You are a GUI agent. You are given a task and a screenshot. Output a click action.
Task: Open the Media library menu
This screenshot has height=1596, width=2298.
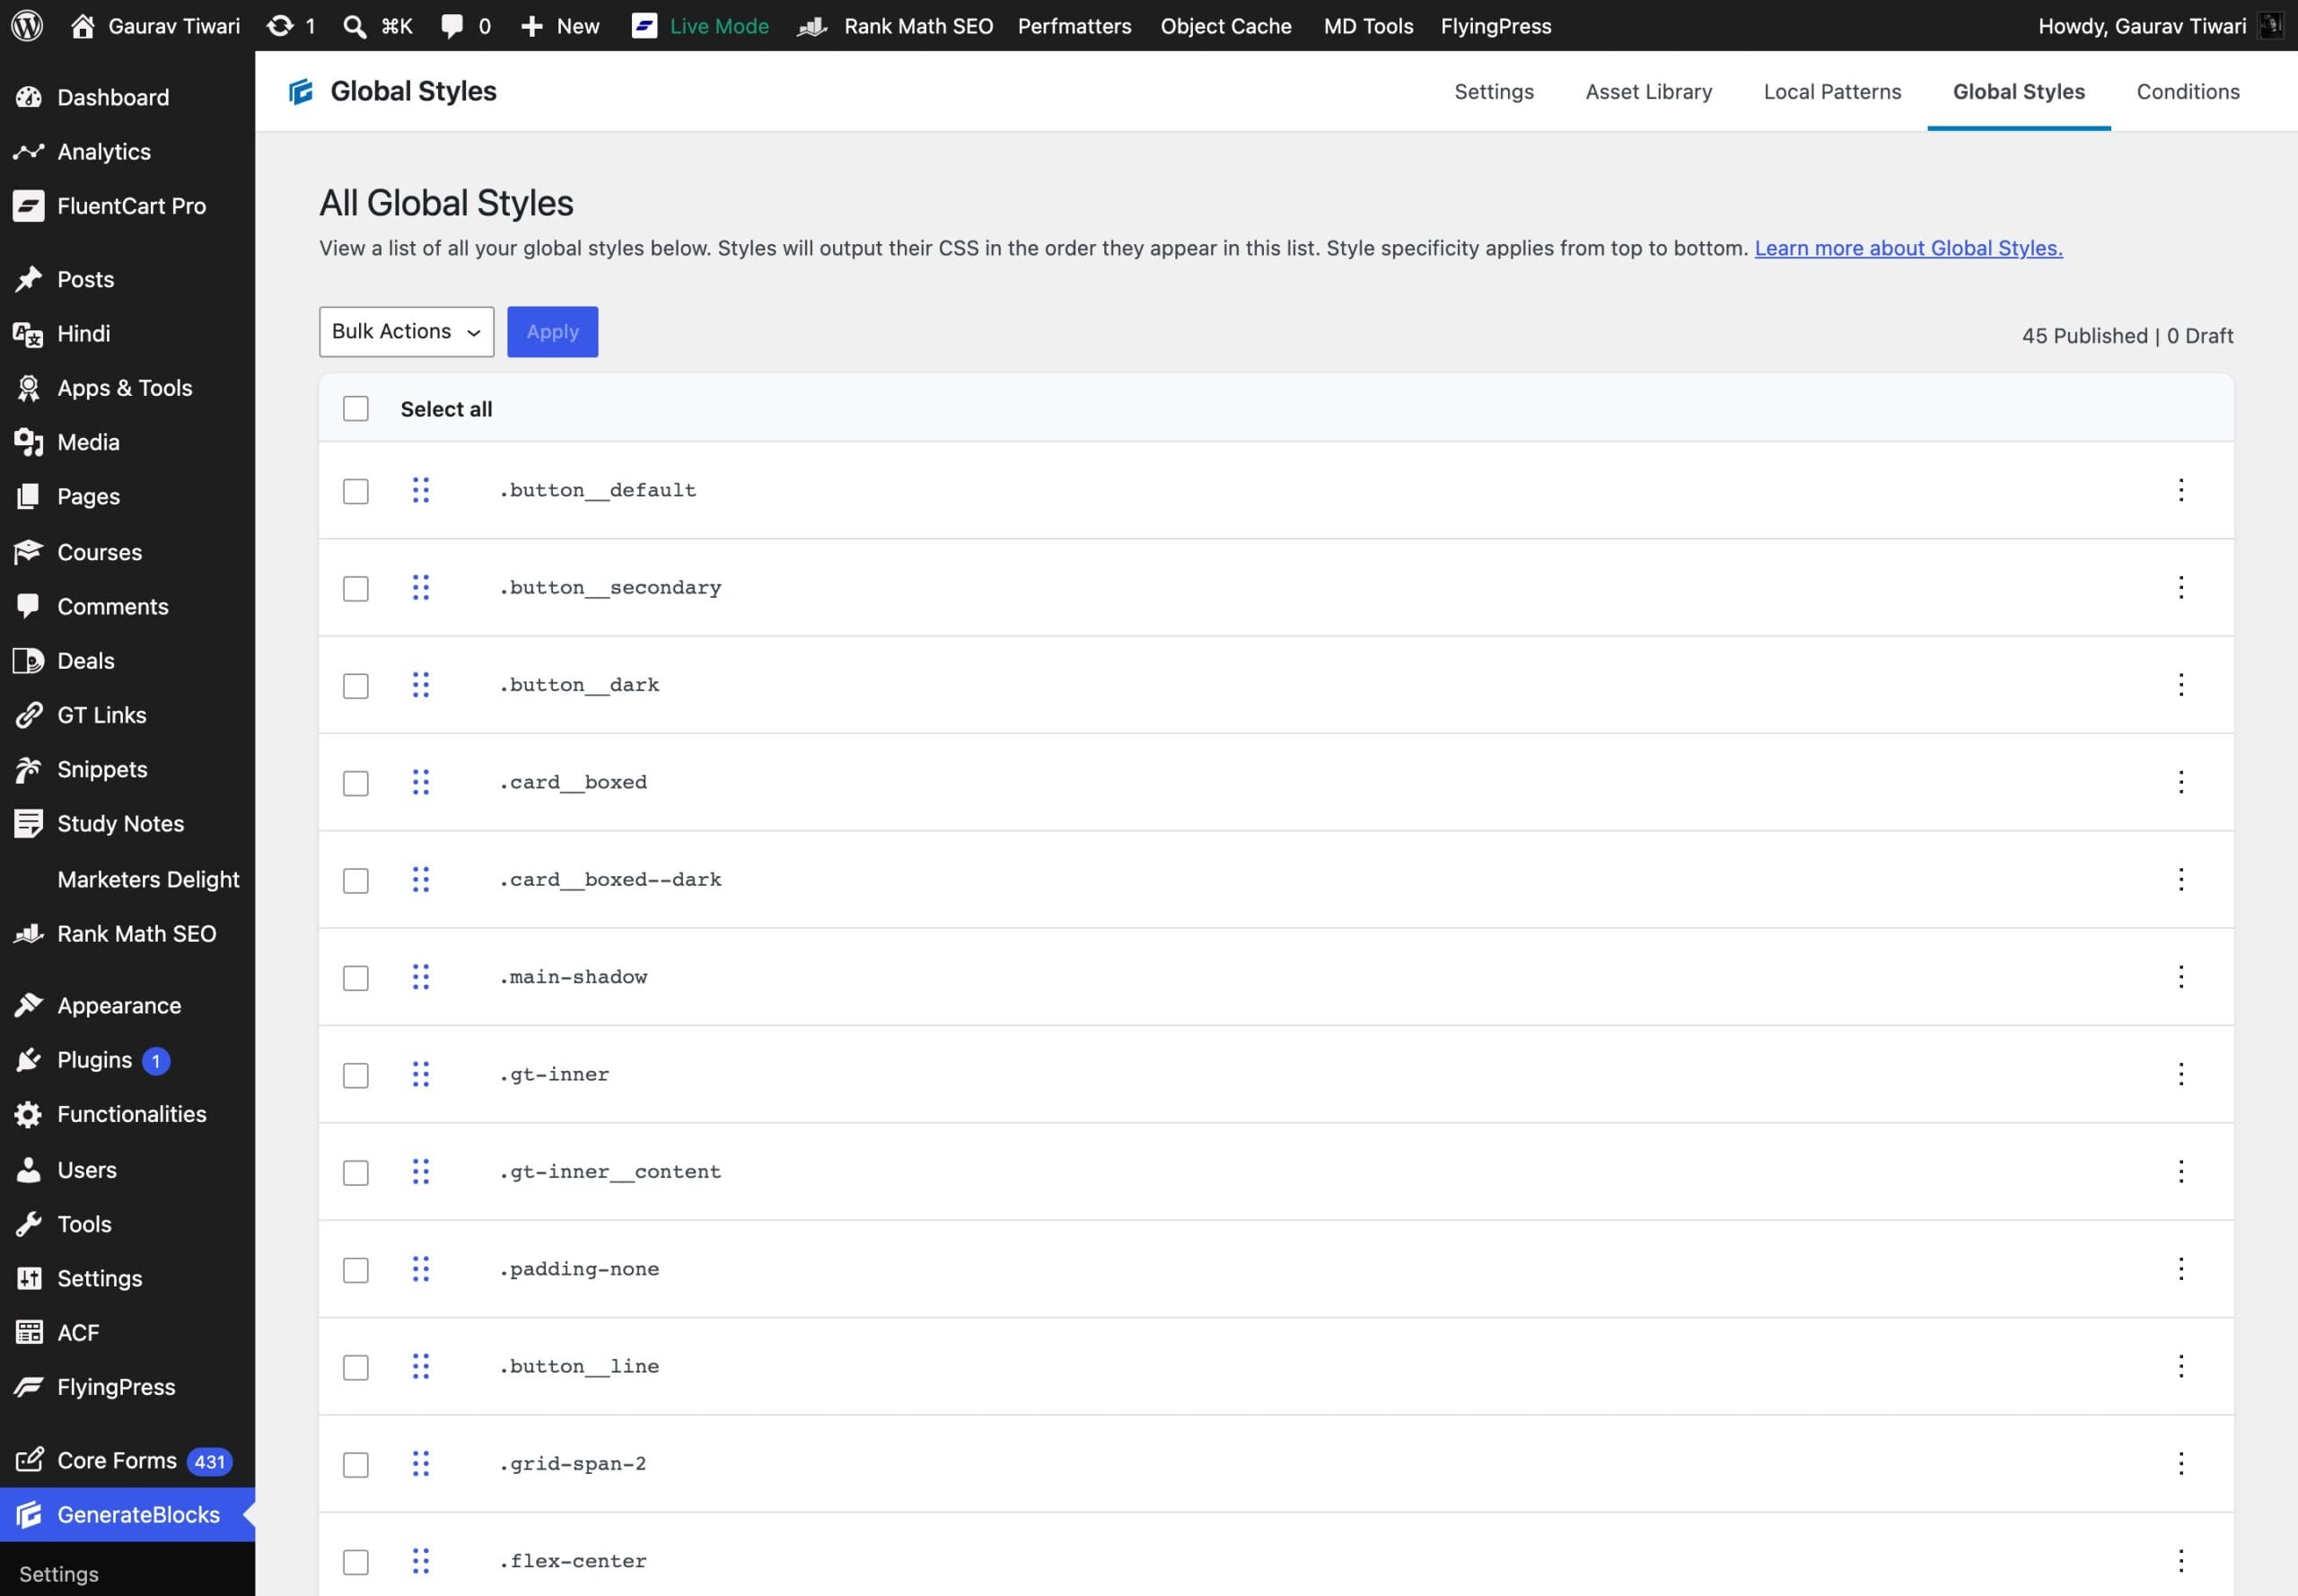pyautogui.click(x=127, y=442)
